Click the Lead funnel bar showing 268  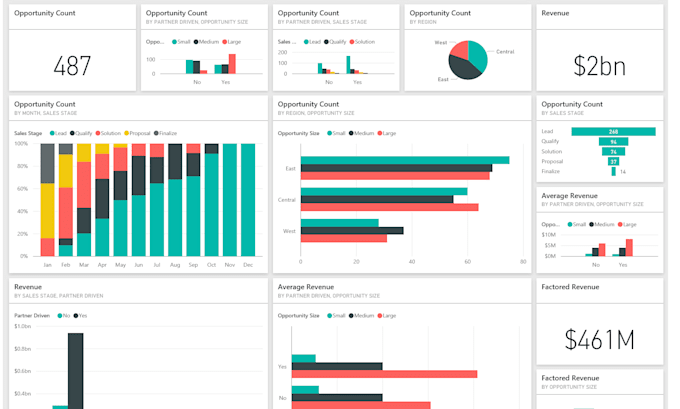click(613, 131)
